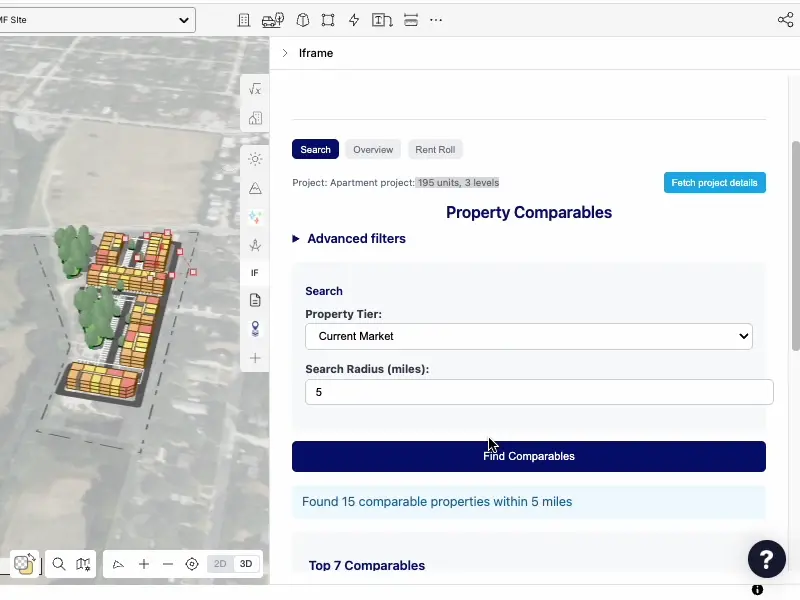Click the zoom-in plus control on the map
The image size is (800, 600).
pos(142,563)
